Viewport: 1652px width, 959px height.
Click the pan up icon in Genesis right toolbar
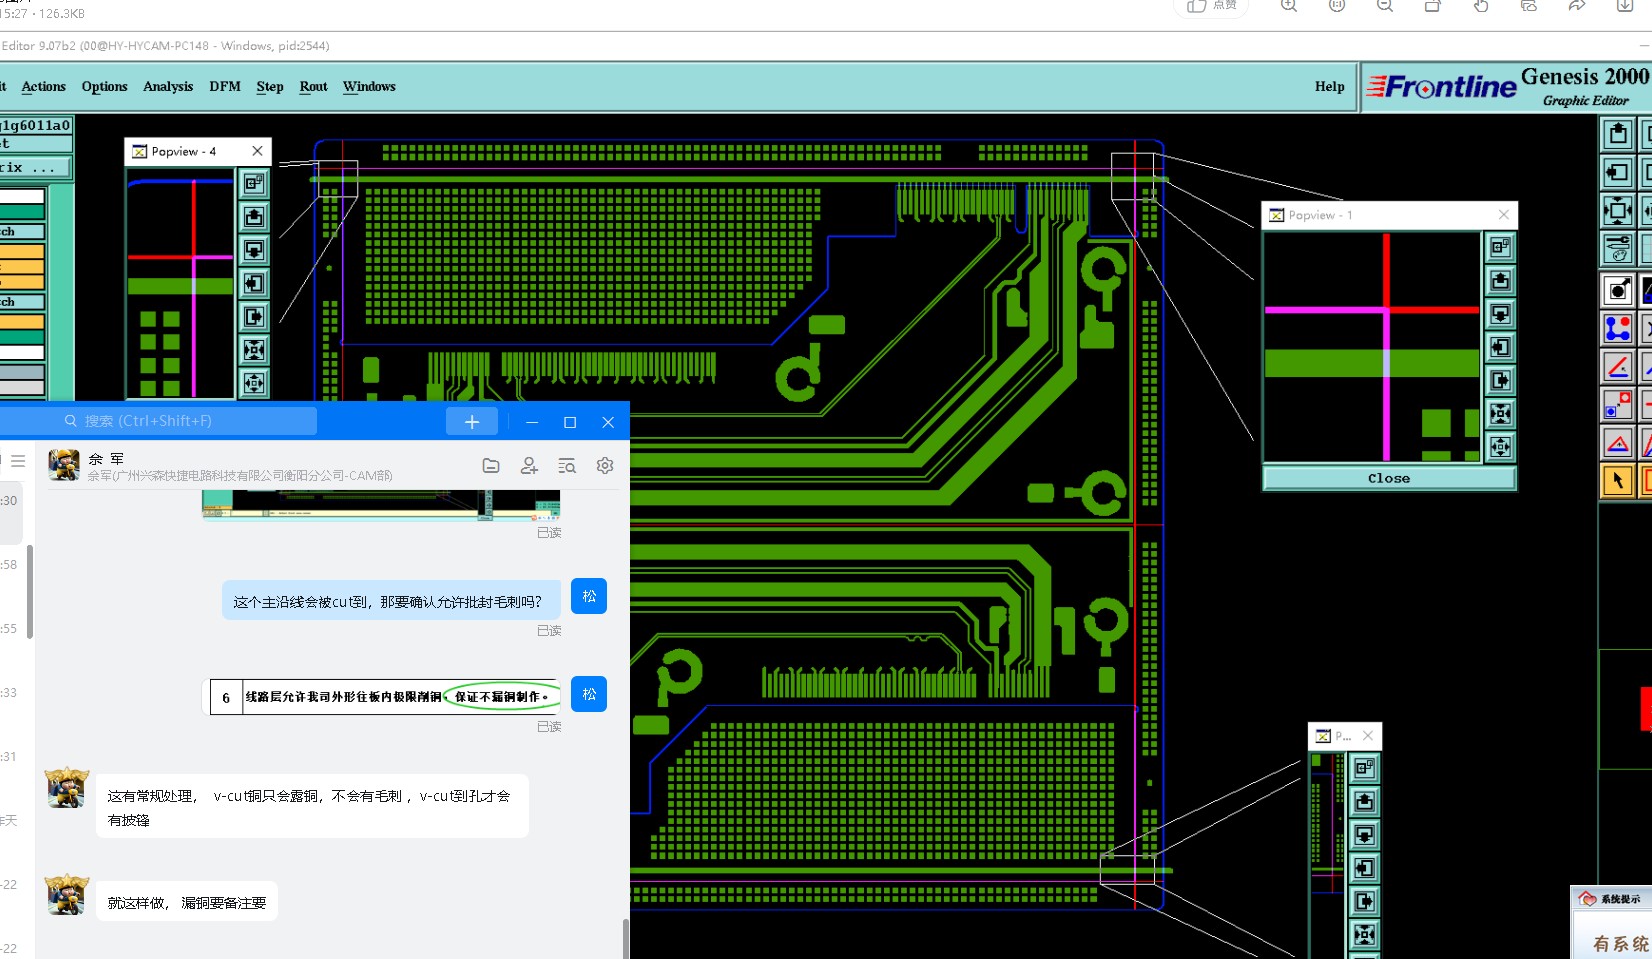(1618, 133)
